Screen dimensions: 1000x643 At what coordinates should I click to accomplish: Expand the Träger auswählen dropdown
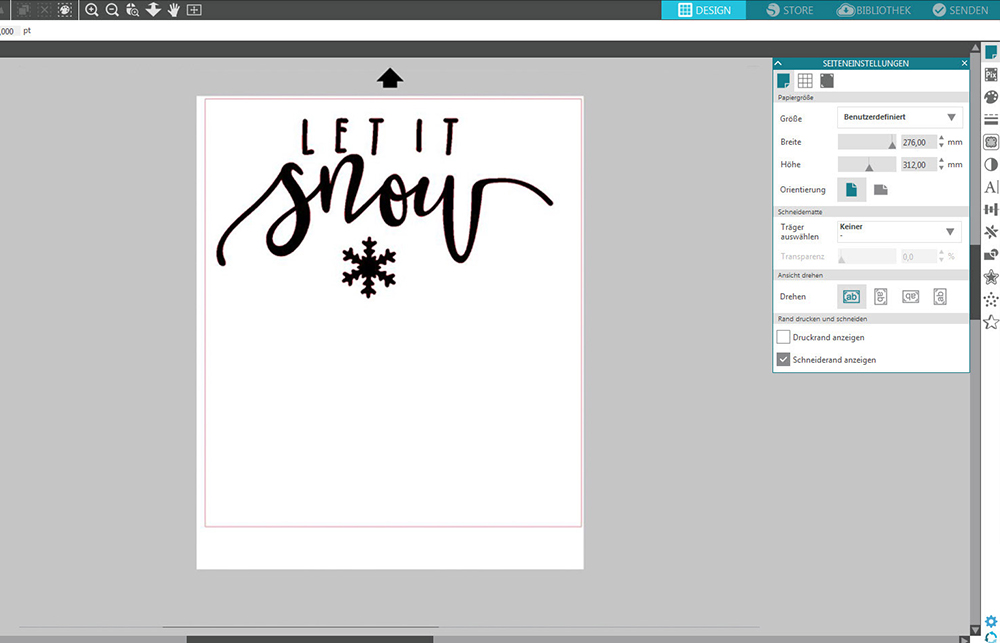(899, 231)
